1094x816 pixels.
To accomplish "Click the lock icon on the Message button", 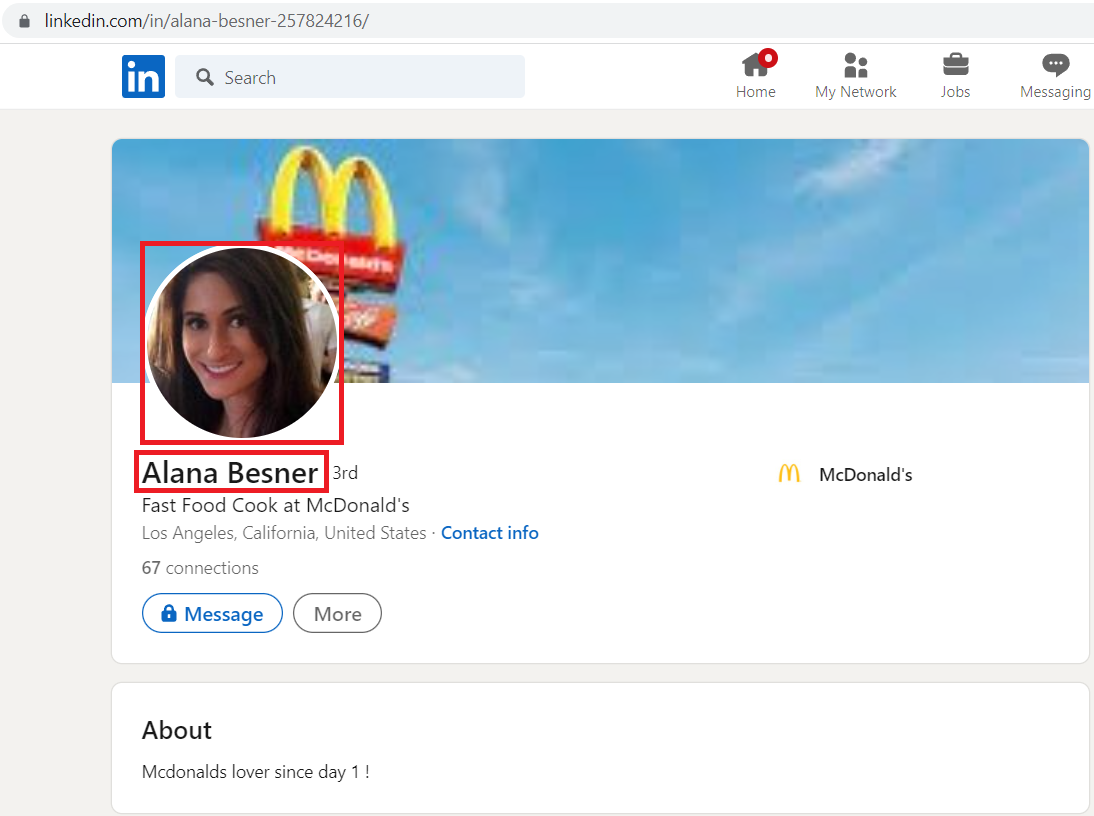I will [169, 613].
